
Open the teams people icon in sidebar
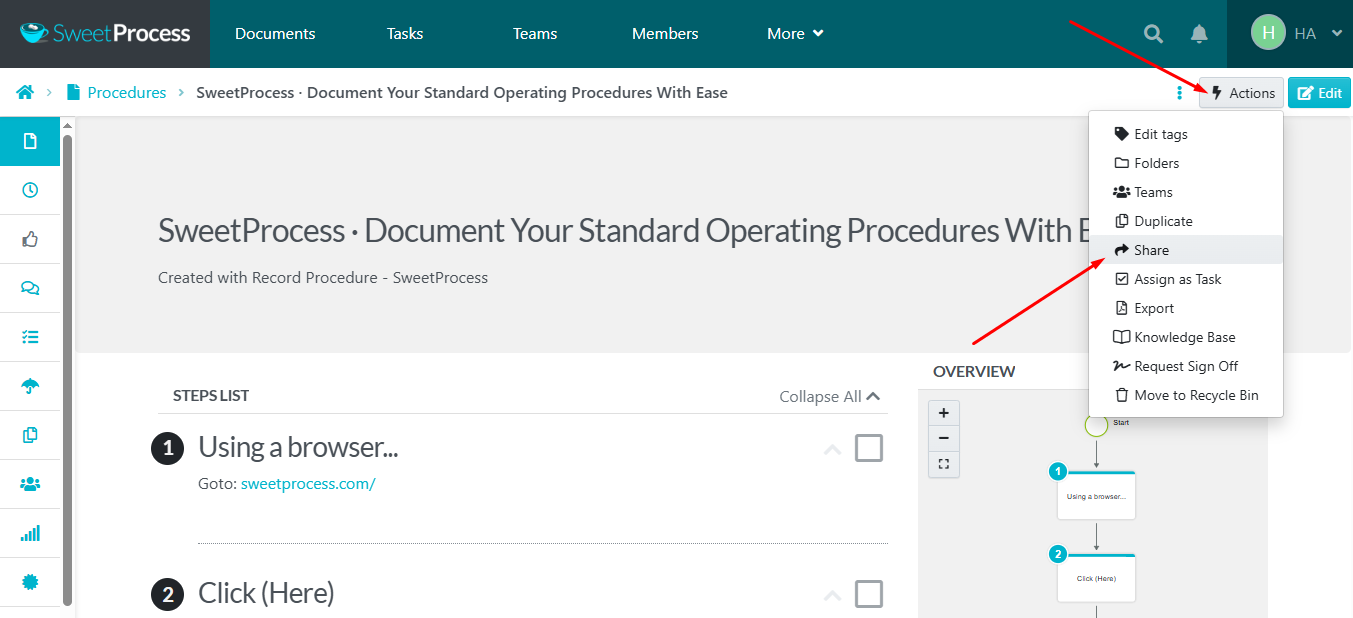tap(30, 484)
